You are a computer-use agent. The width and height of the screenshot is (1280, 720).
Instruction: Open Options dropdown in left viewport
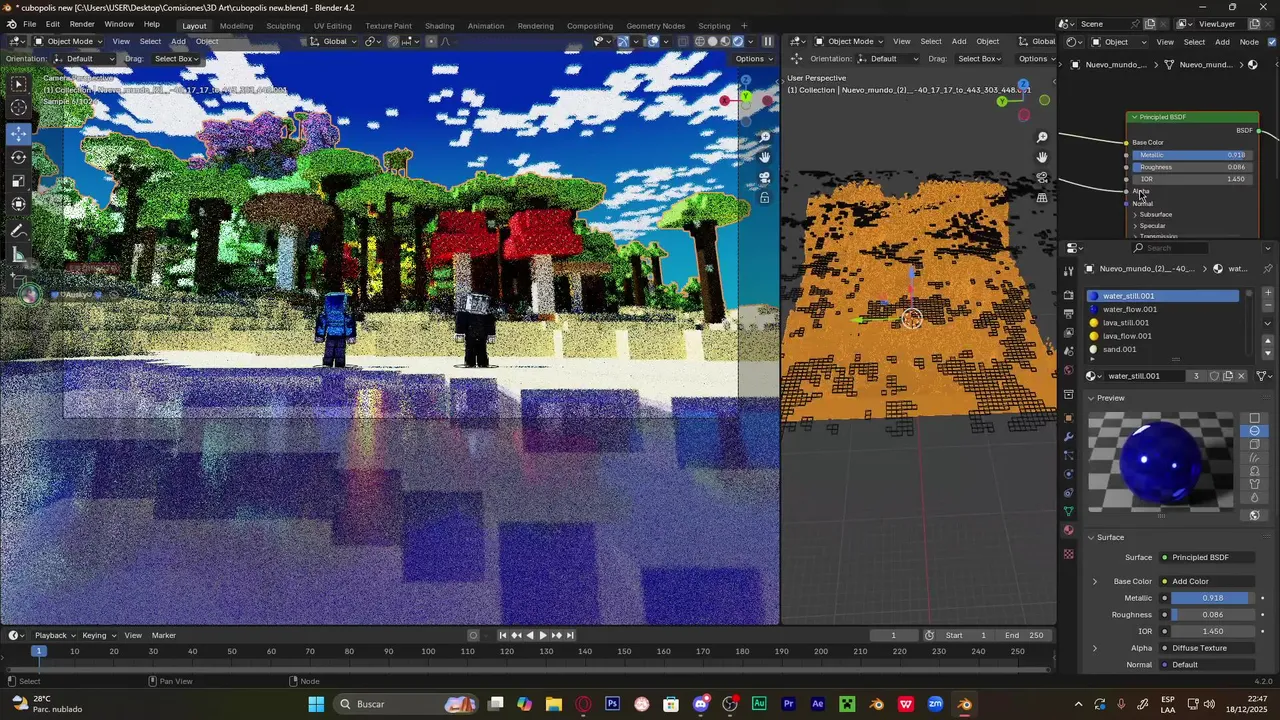(753, 58)
